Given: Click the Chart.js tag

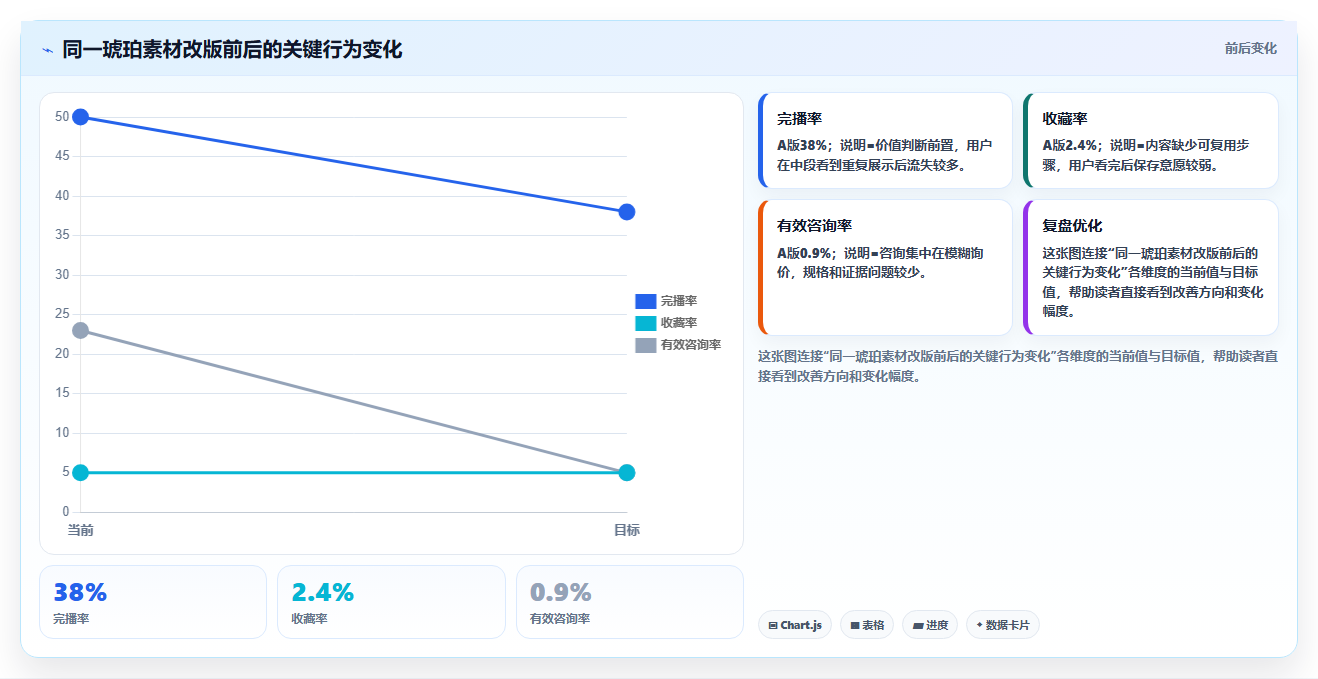Looking at the screenshot, I should [795, 625].
